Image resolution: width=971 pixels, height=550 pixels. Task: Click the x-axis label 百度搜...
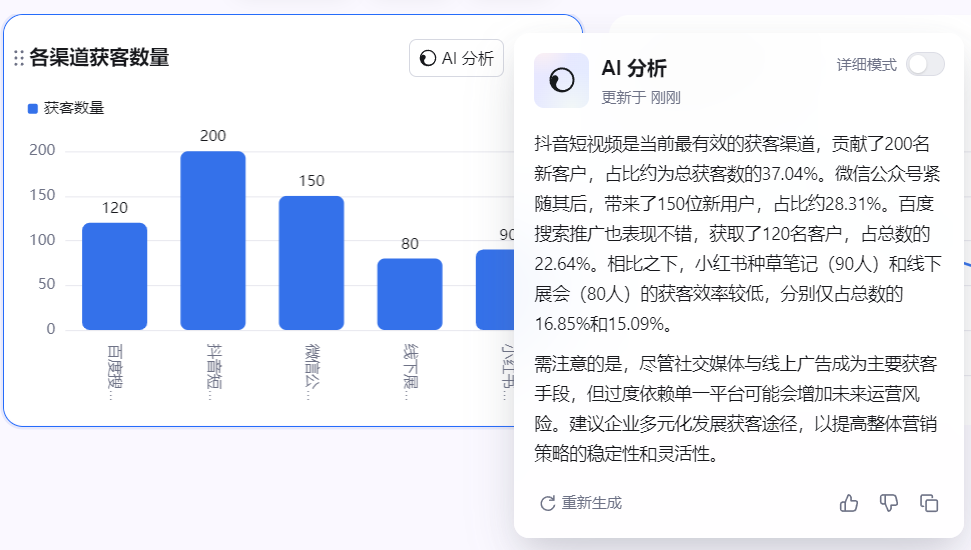tap(115, 373)
